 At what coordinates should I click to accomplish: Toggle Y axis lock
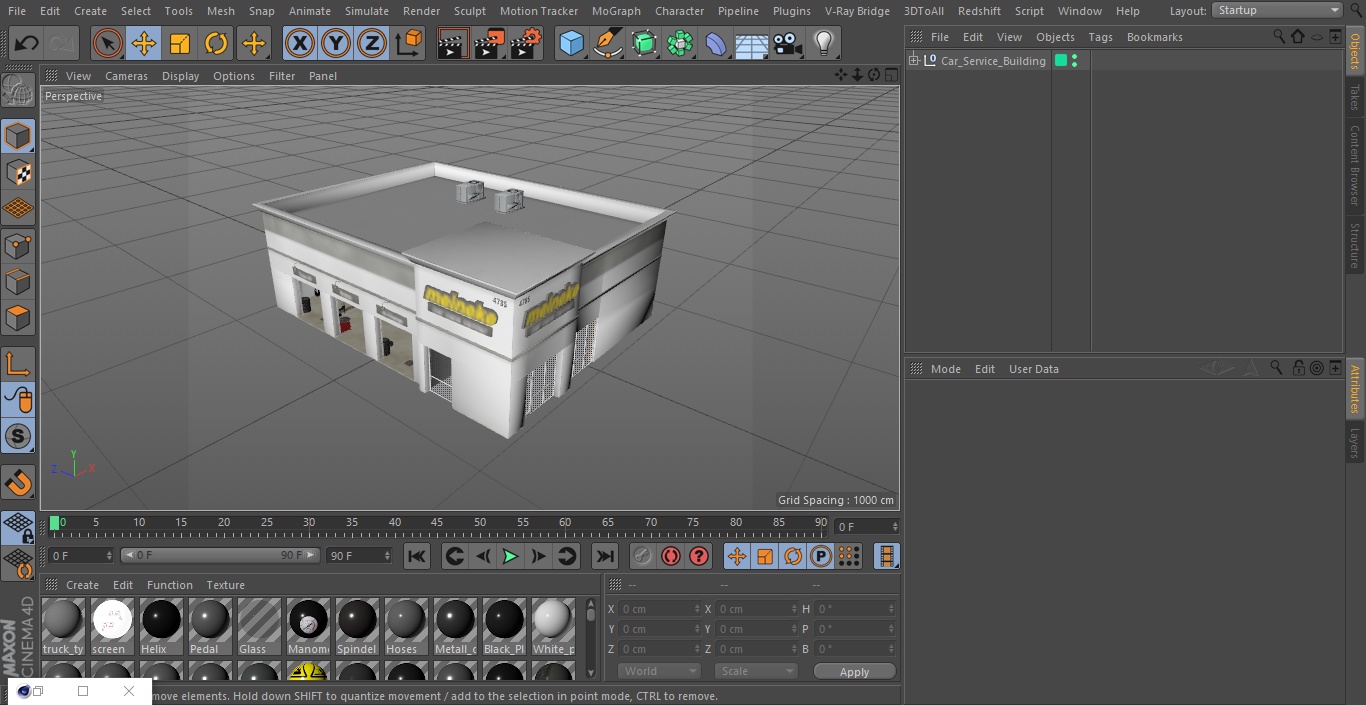[x=336, y=44]
